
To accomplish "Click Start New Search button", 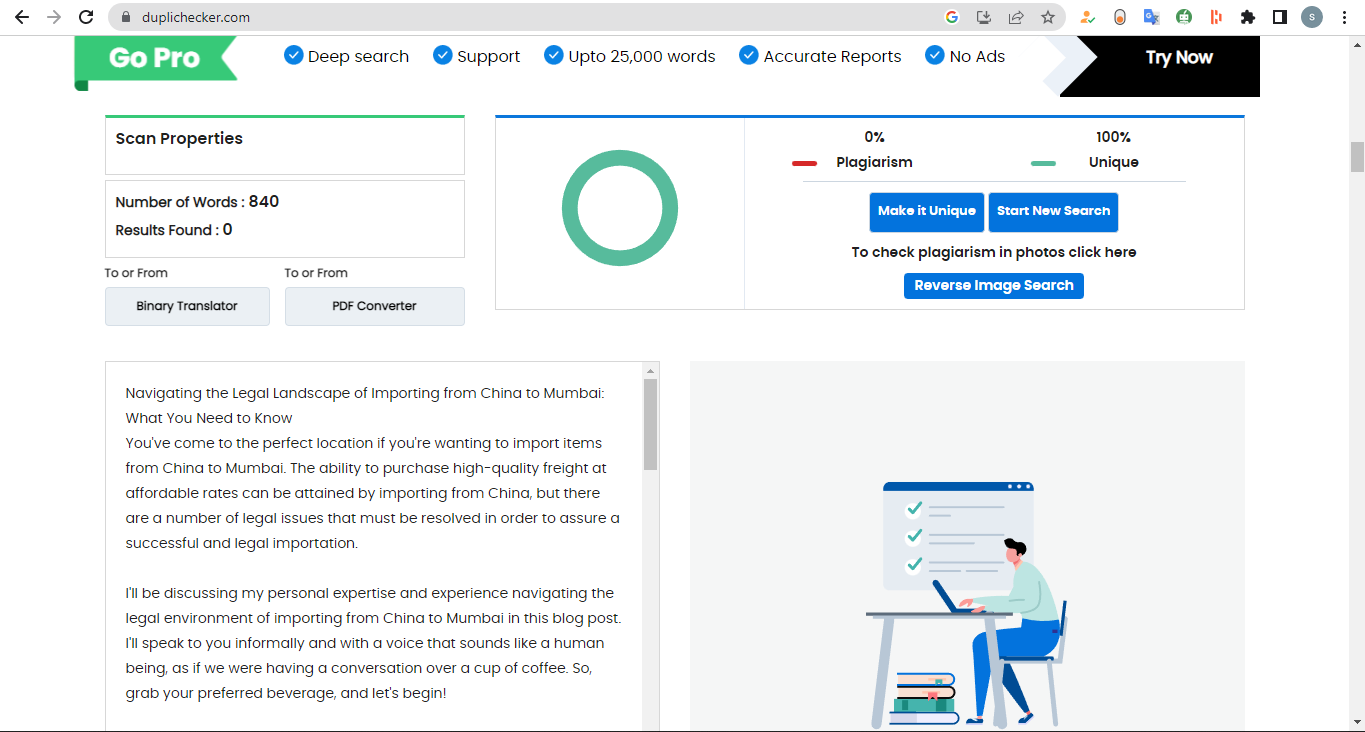I will pos(1053,211).
